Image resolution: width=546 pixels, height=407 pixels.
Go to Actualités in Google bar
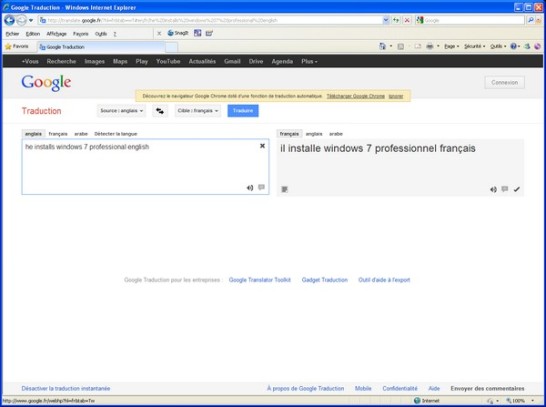[x=202, y=61]
